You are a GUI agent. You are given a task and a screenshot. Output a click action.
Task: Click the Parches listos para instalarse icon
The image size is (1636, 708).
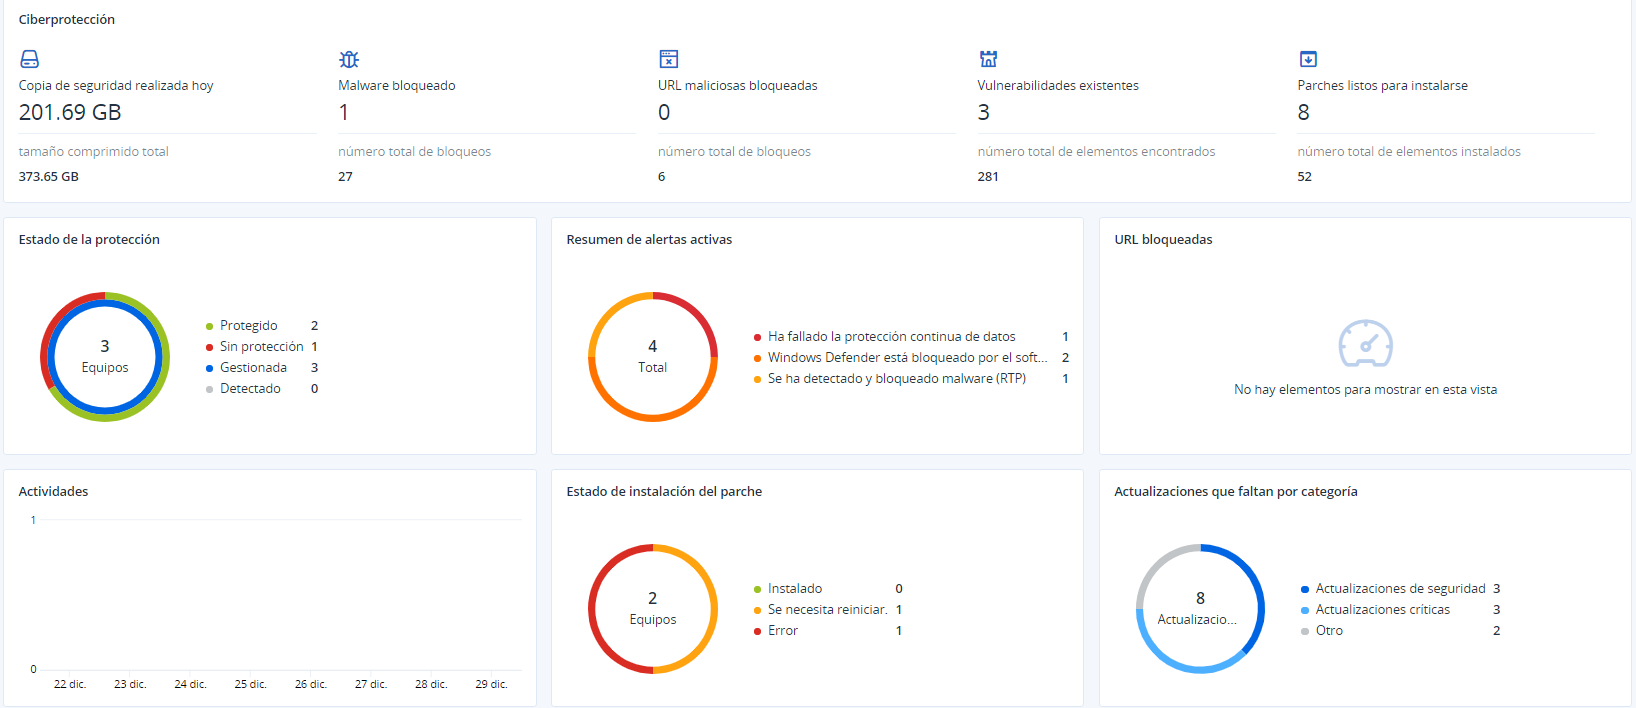pyautogui.click(x=1308, y=59)
